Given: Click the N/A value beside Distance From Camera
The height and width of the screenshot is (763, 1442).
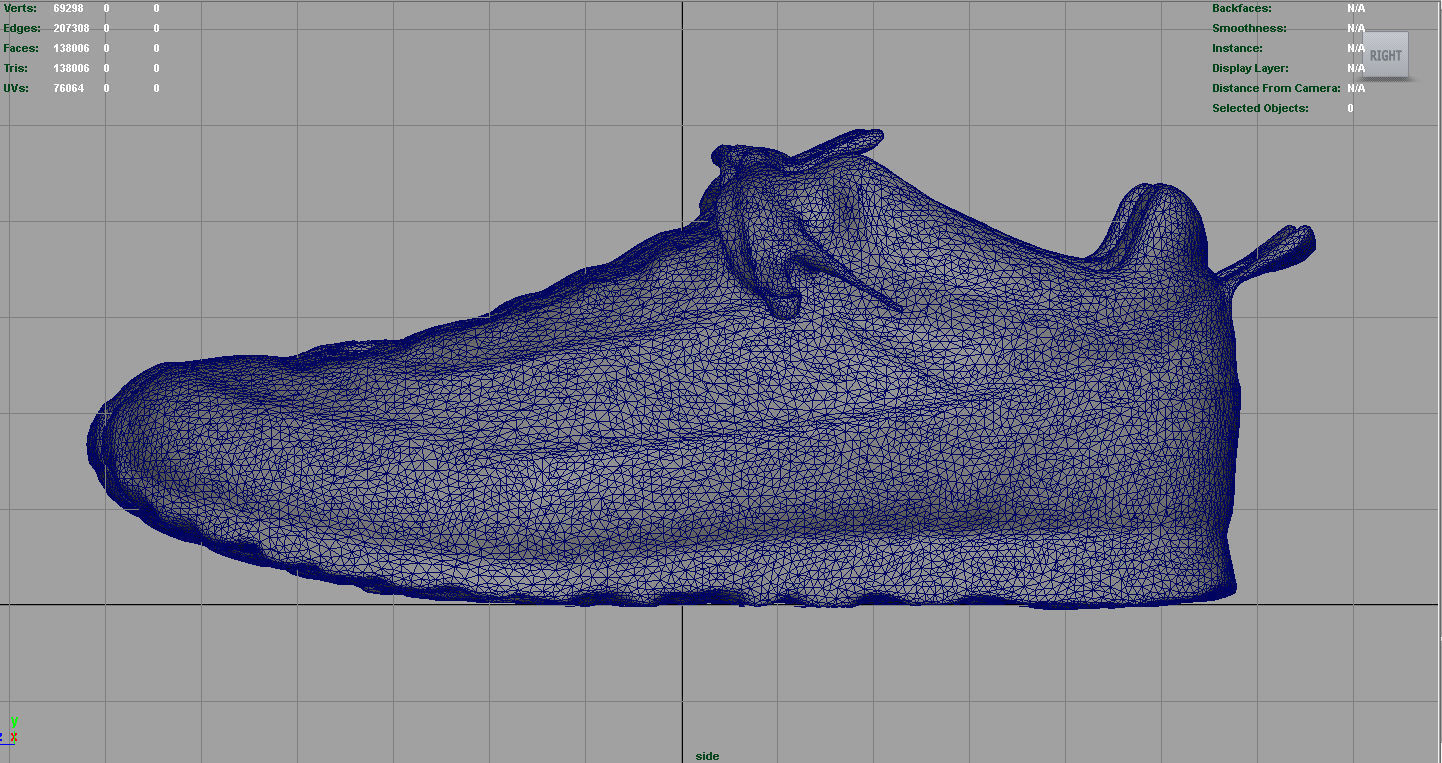Looking at the screenshot, I should coord(1356,88).
